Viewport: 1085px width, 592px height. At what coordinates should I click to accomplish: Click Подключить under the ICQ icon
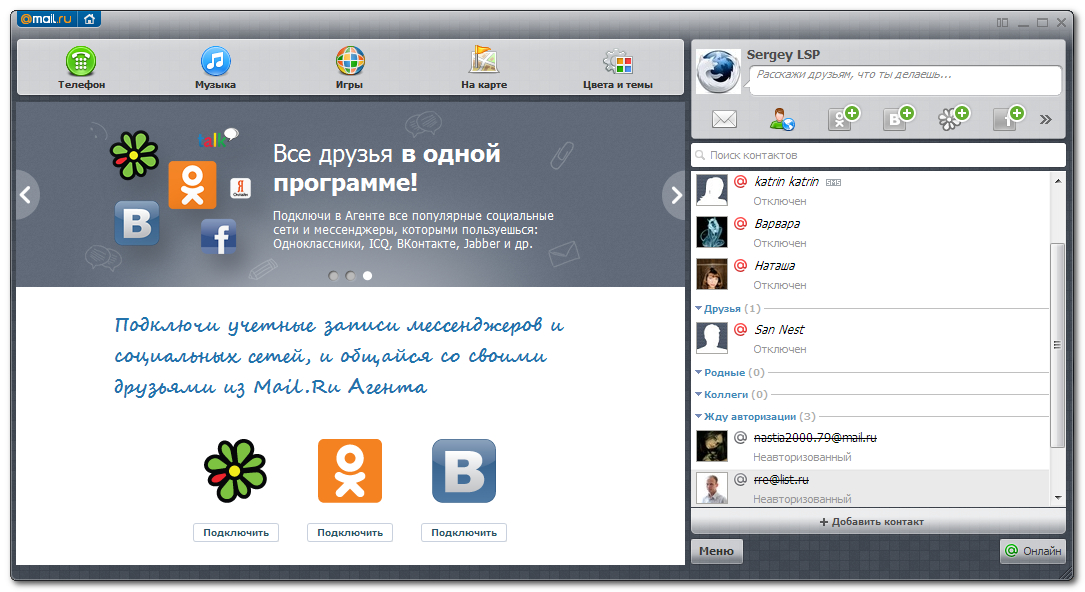pos(236,533)
